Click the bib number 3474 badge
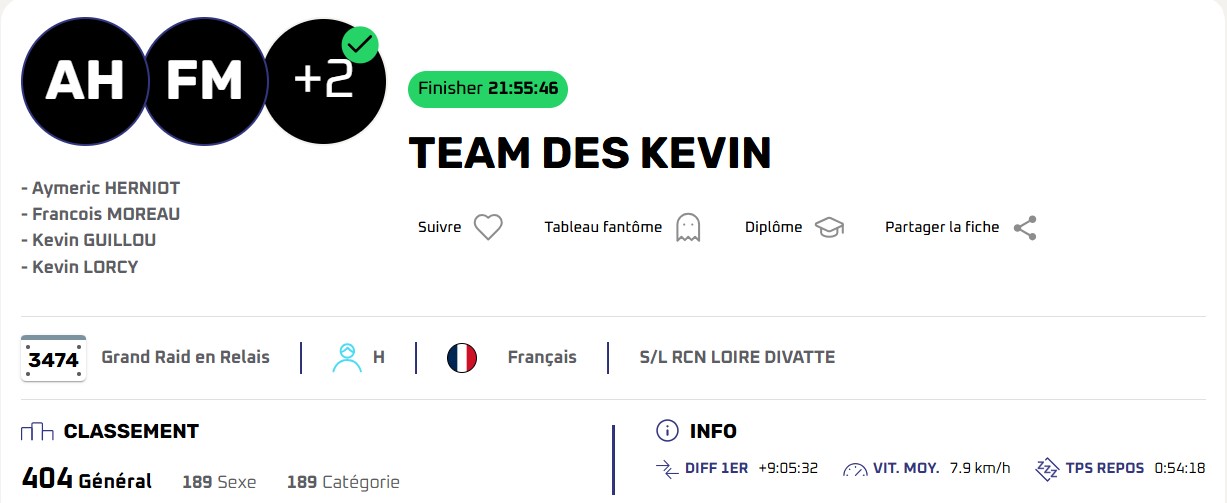 coord(53,358)
